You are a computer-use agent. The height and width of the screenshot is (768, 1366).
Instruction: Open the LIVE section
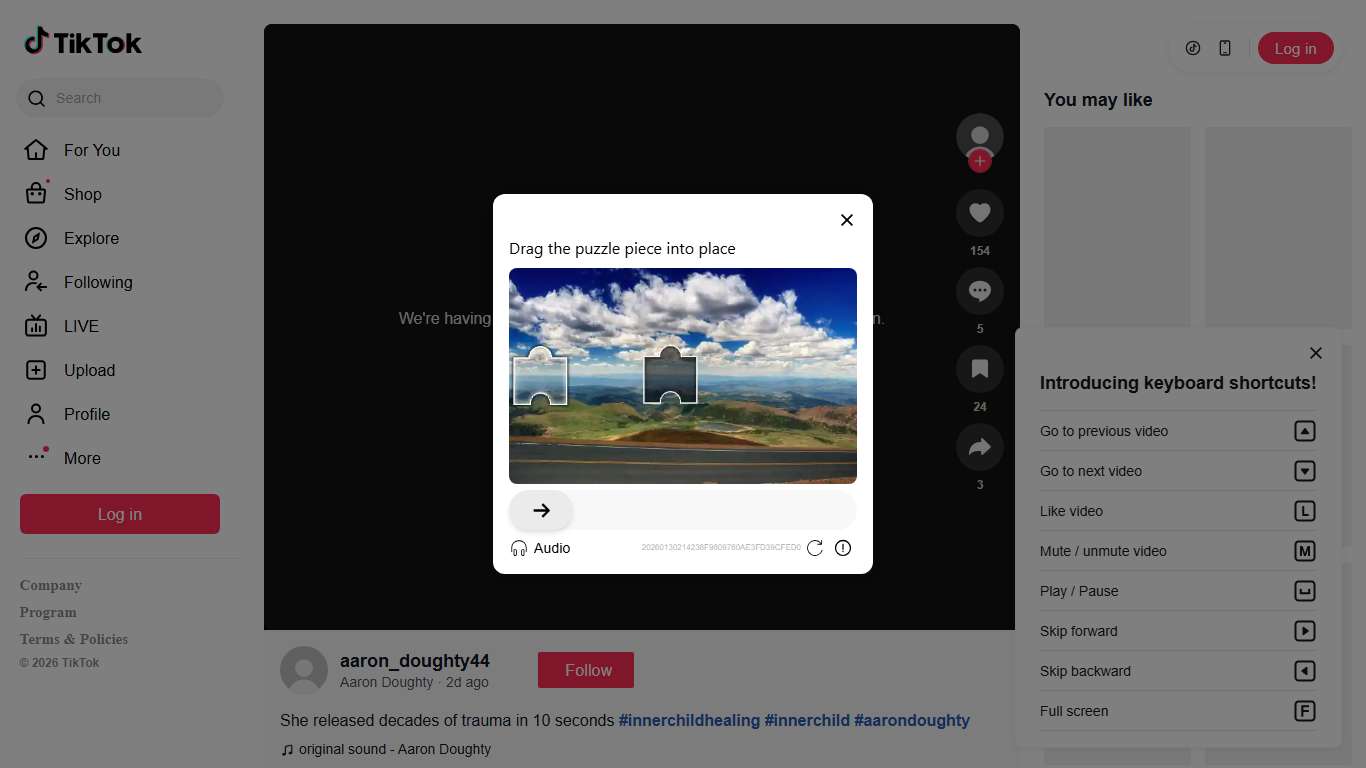click(81, 326)
